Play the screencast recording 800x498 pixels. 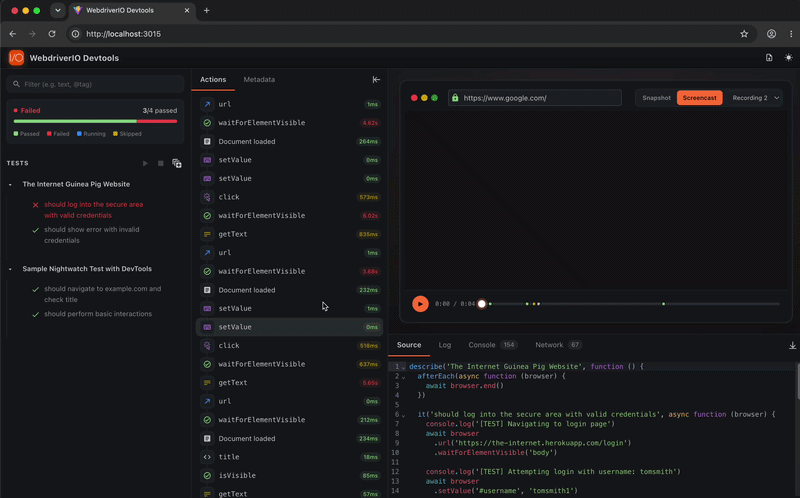pos(420,304)
